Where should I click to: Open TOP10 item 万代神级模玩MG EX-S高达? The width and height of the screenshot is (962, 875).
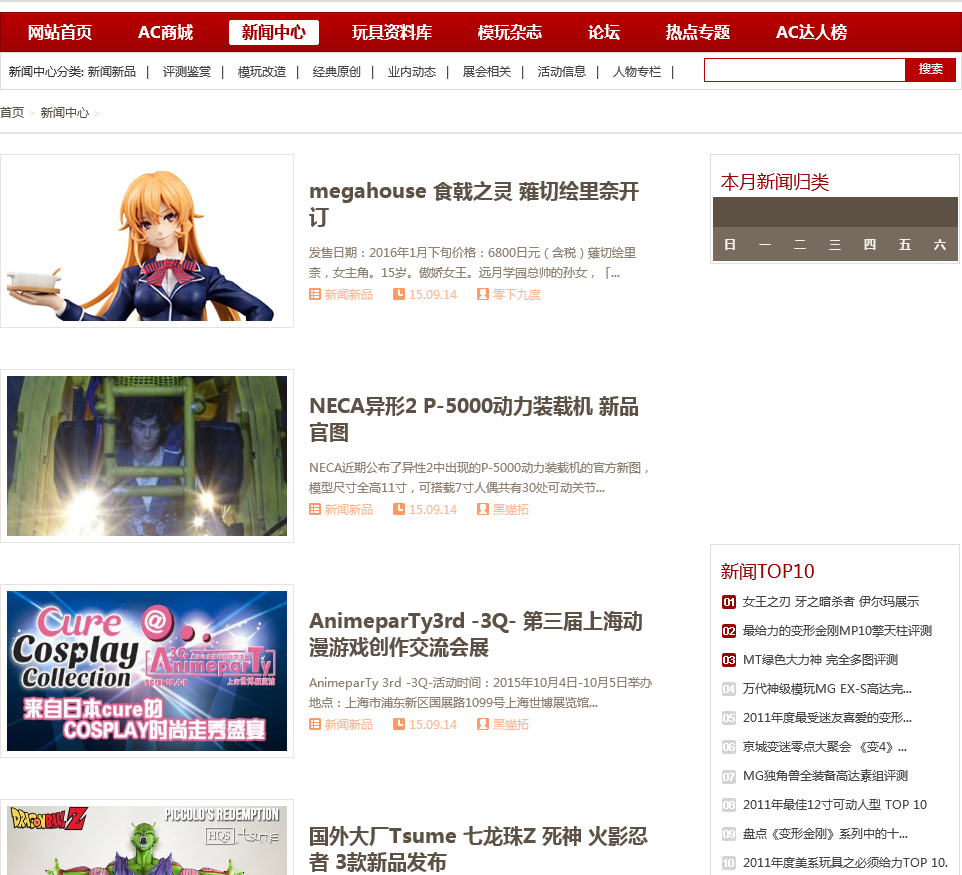827,688
